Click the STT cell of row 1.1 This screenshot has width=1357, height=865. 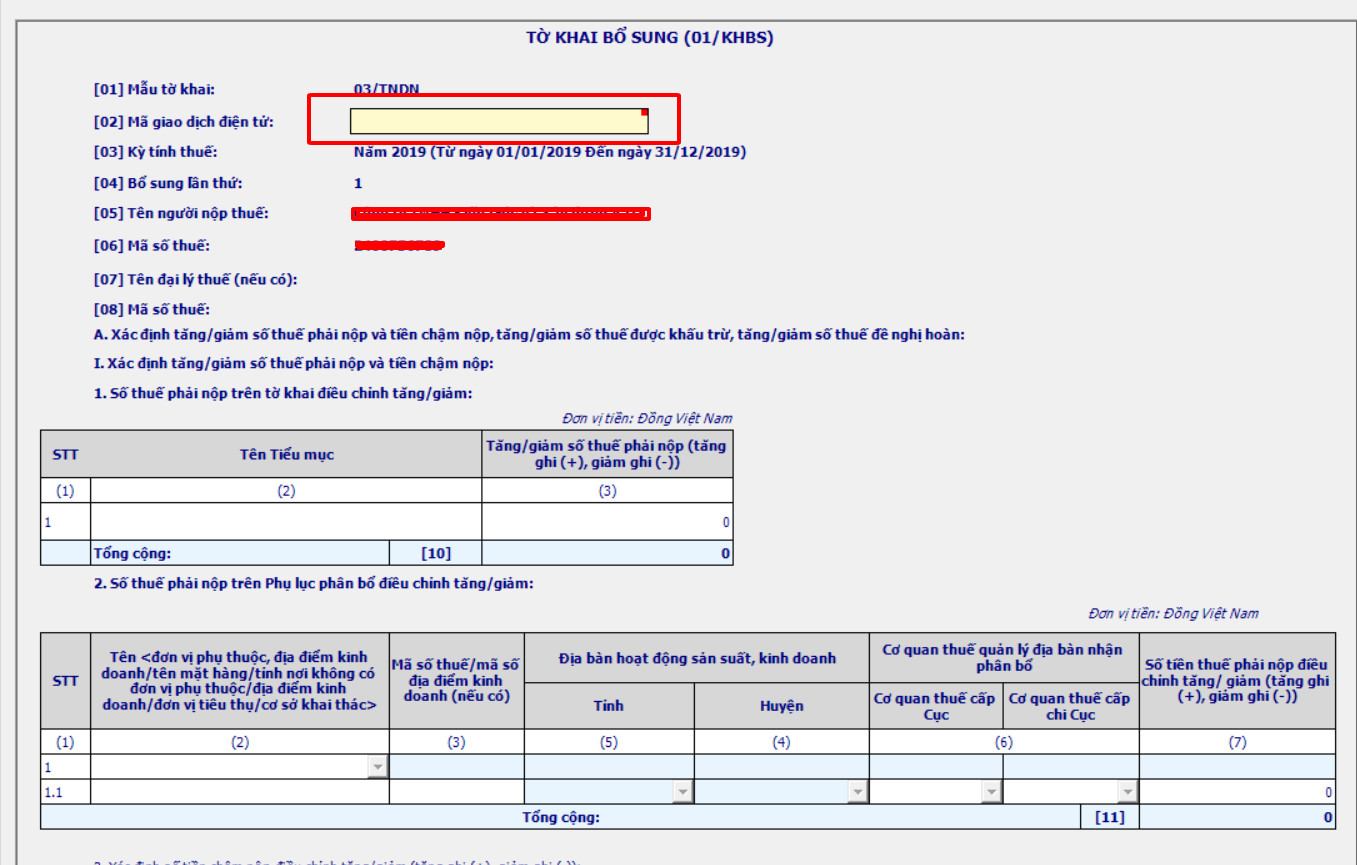click(x=65, y=792)
